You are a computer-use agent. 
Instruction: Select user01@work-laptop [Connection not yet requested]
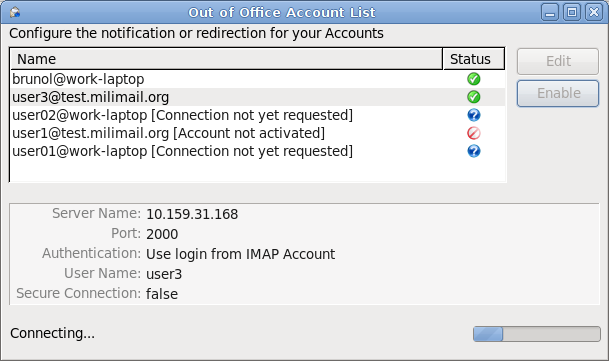[x=258, y=151]
